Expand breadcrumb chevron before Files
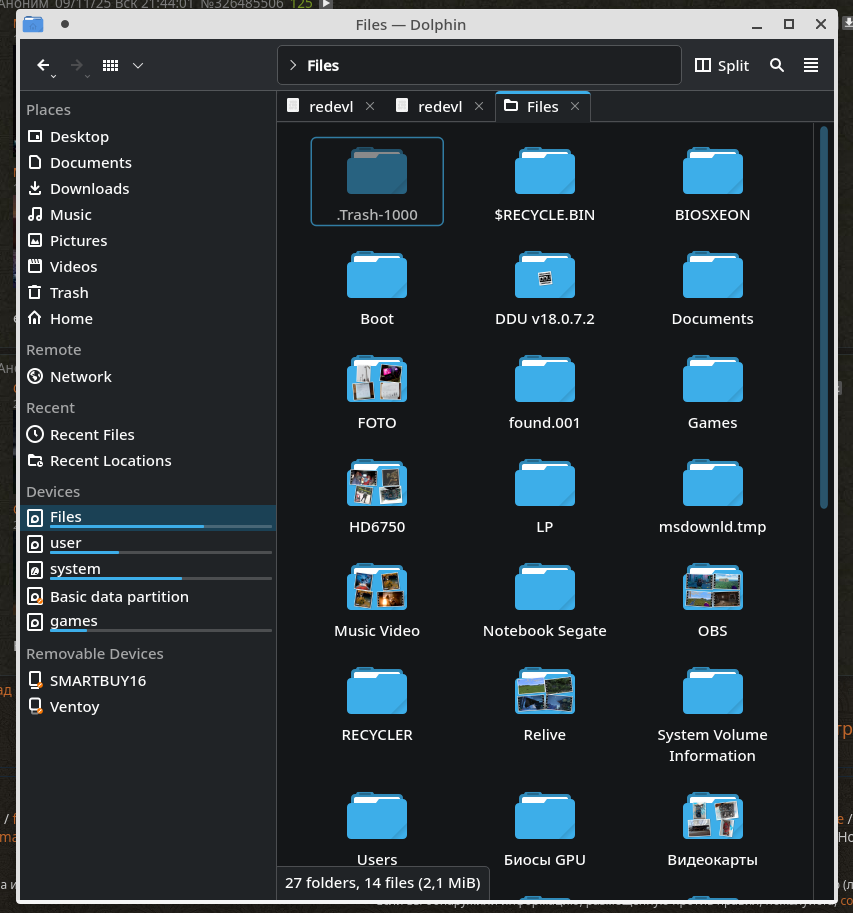853x913 pixels. (292, 65)
